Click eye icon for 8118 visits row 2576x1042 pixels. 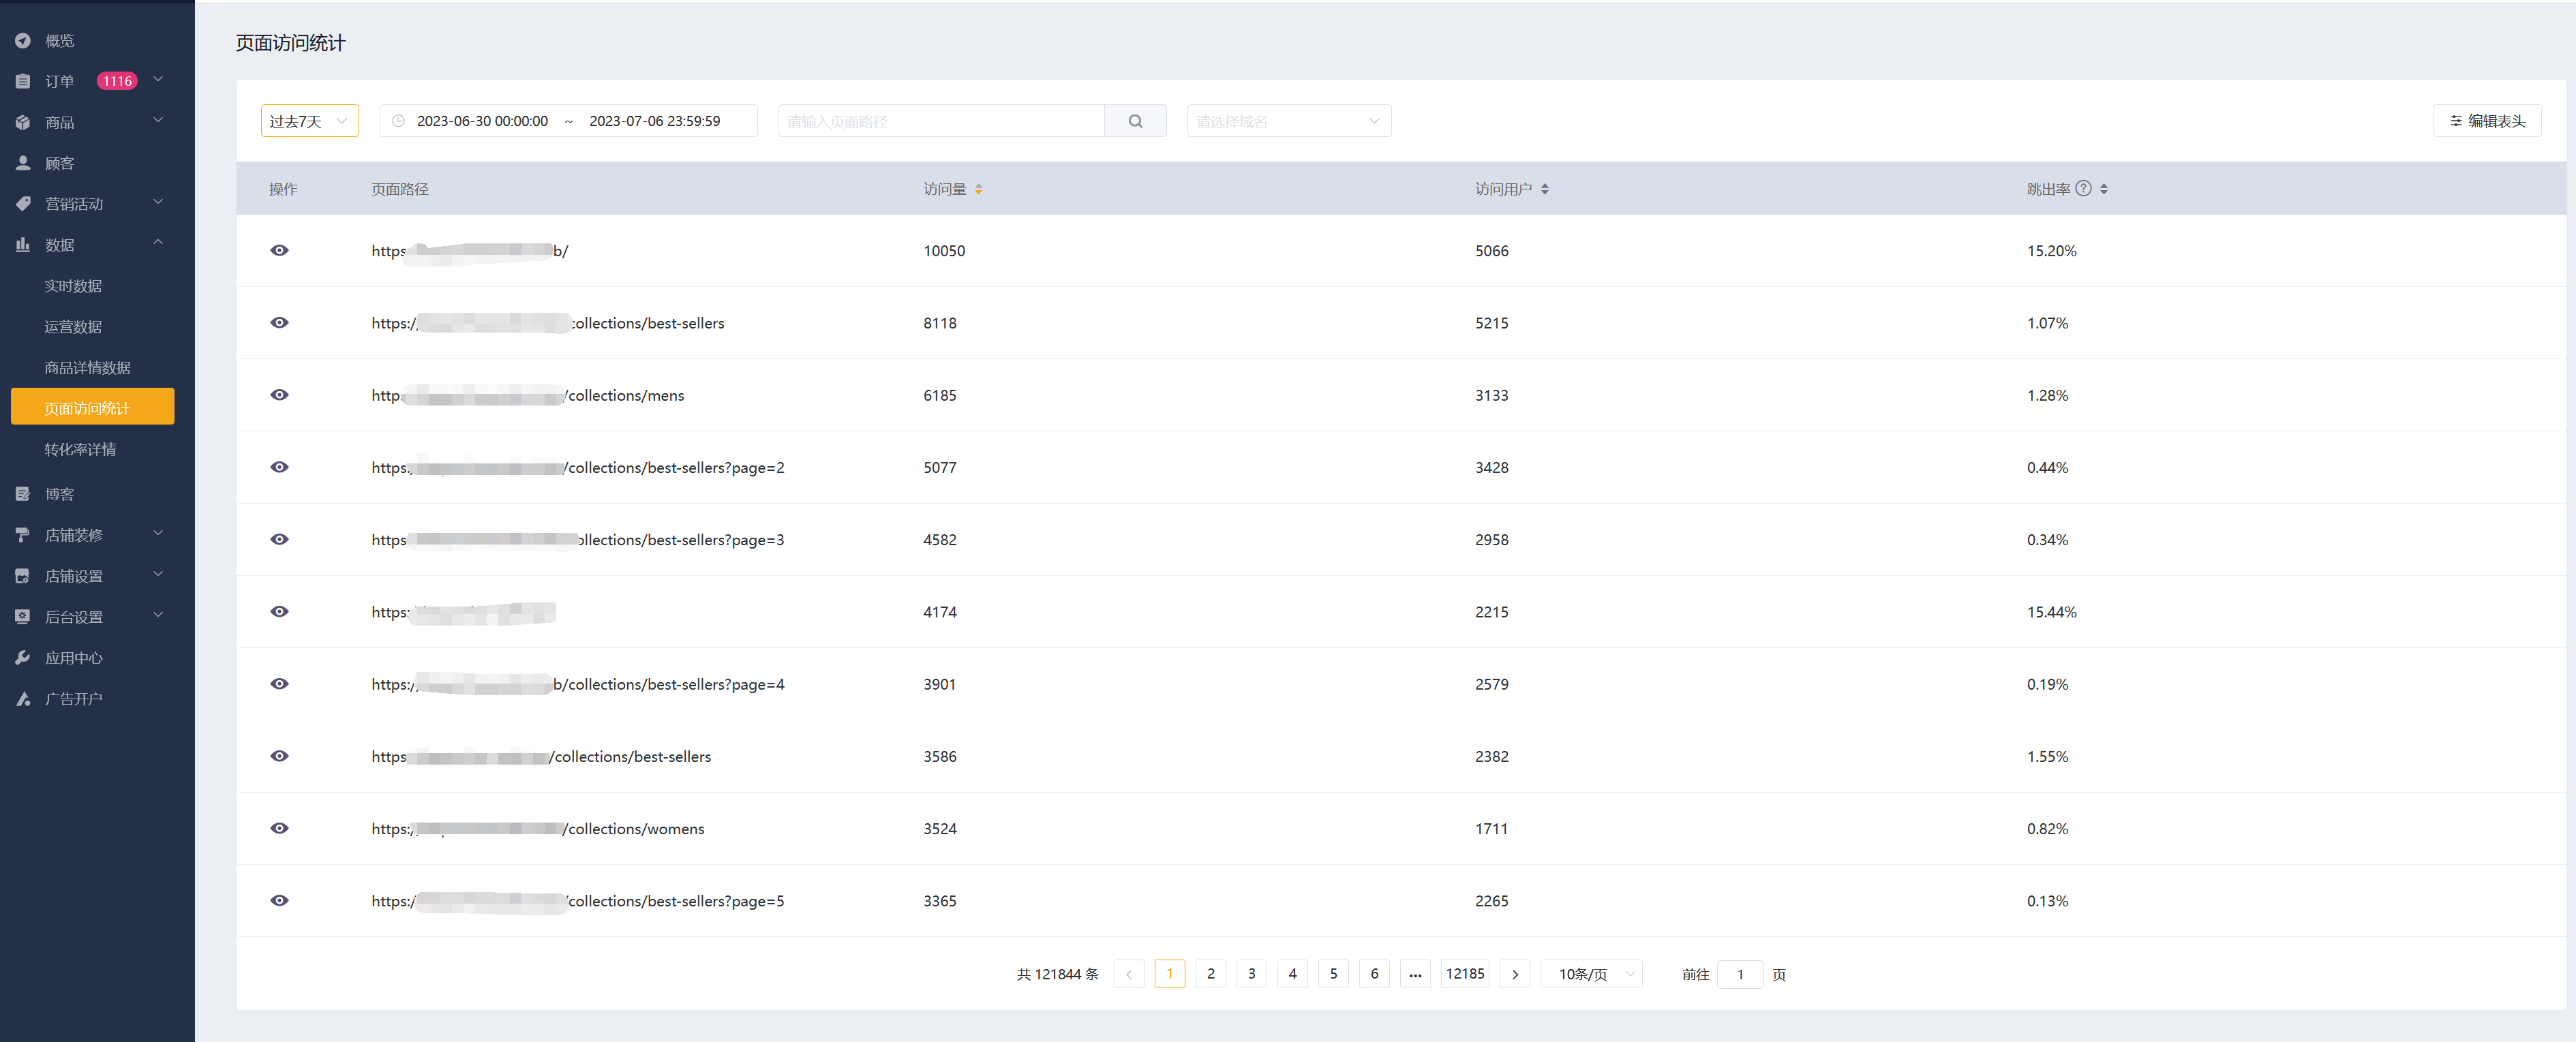[279, 322]
